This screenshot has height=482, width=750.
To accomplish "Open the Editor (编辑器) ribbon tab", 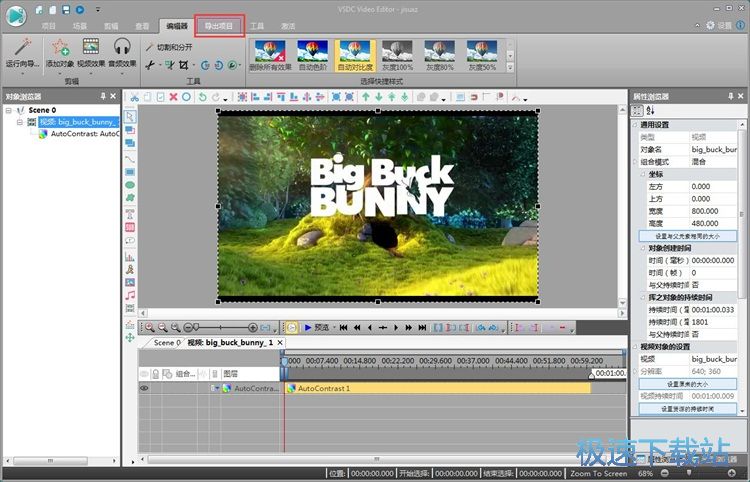I will click(x=176, y=26).
